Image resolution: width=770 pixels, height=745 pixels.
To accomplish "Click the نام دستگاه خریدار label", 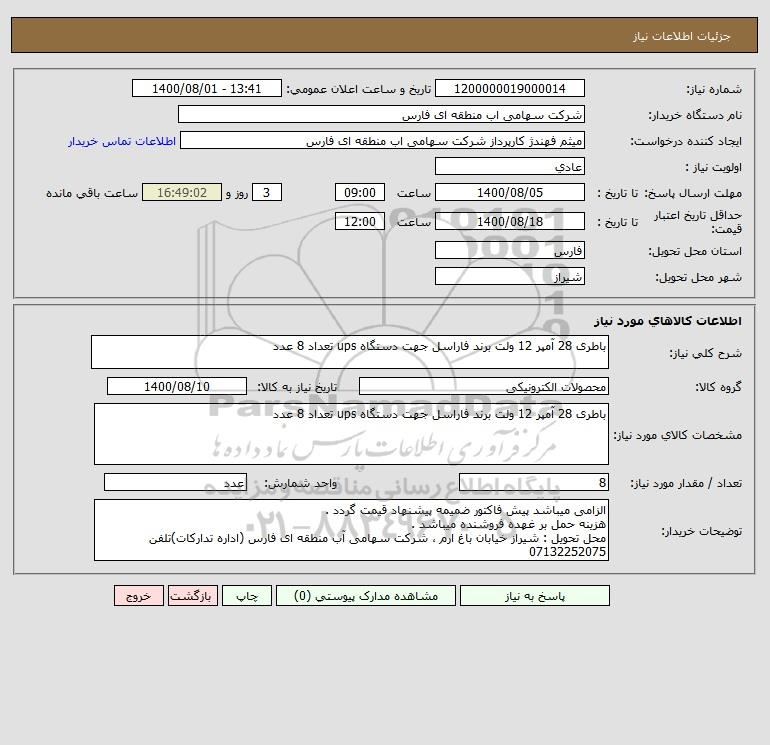I will pos(695,115).
